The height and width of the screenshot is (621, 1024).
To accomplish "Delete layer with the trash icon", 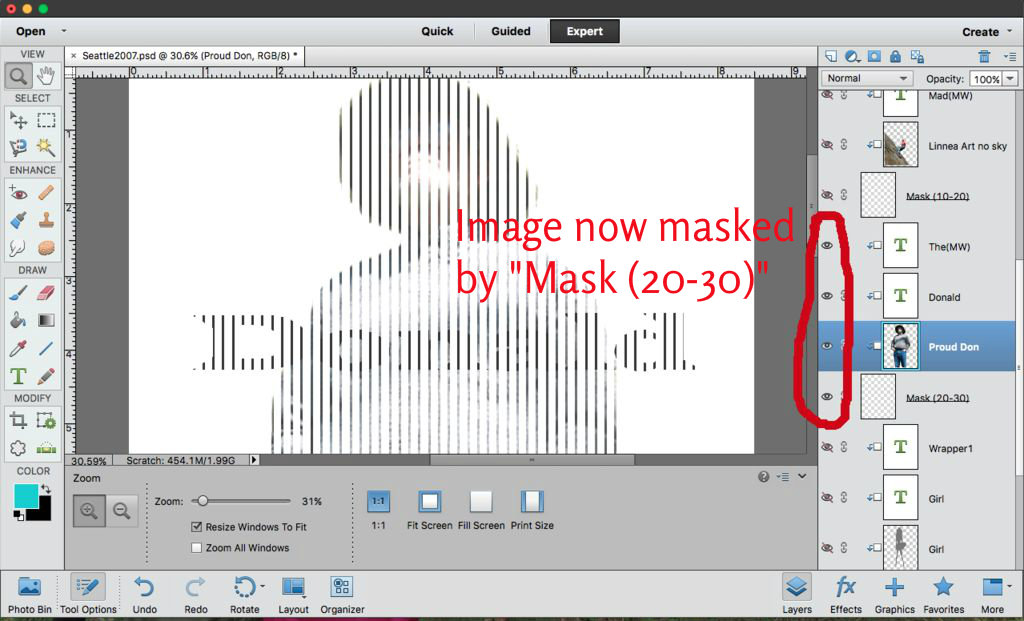I will (984, 57).
